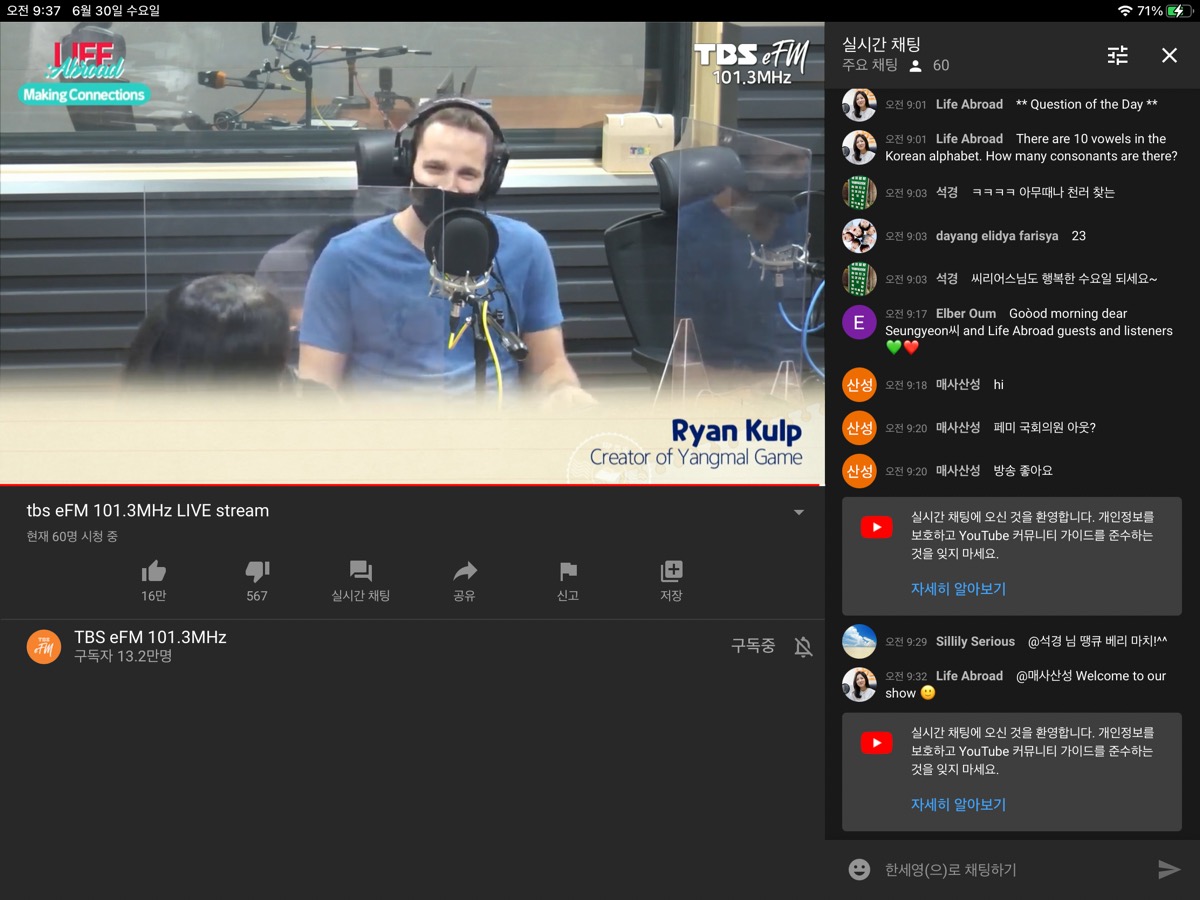
Task: Tap Elber Oum's purple profile avatar
Action: tap(859, 323)
